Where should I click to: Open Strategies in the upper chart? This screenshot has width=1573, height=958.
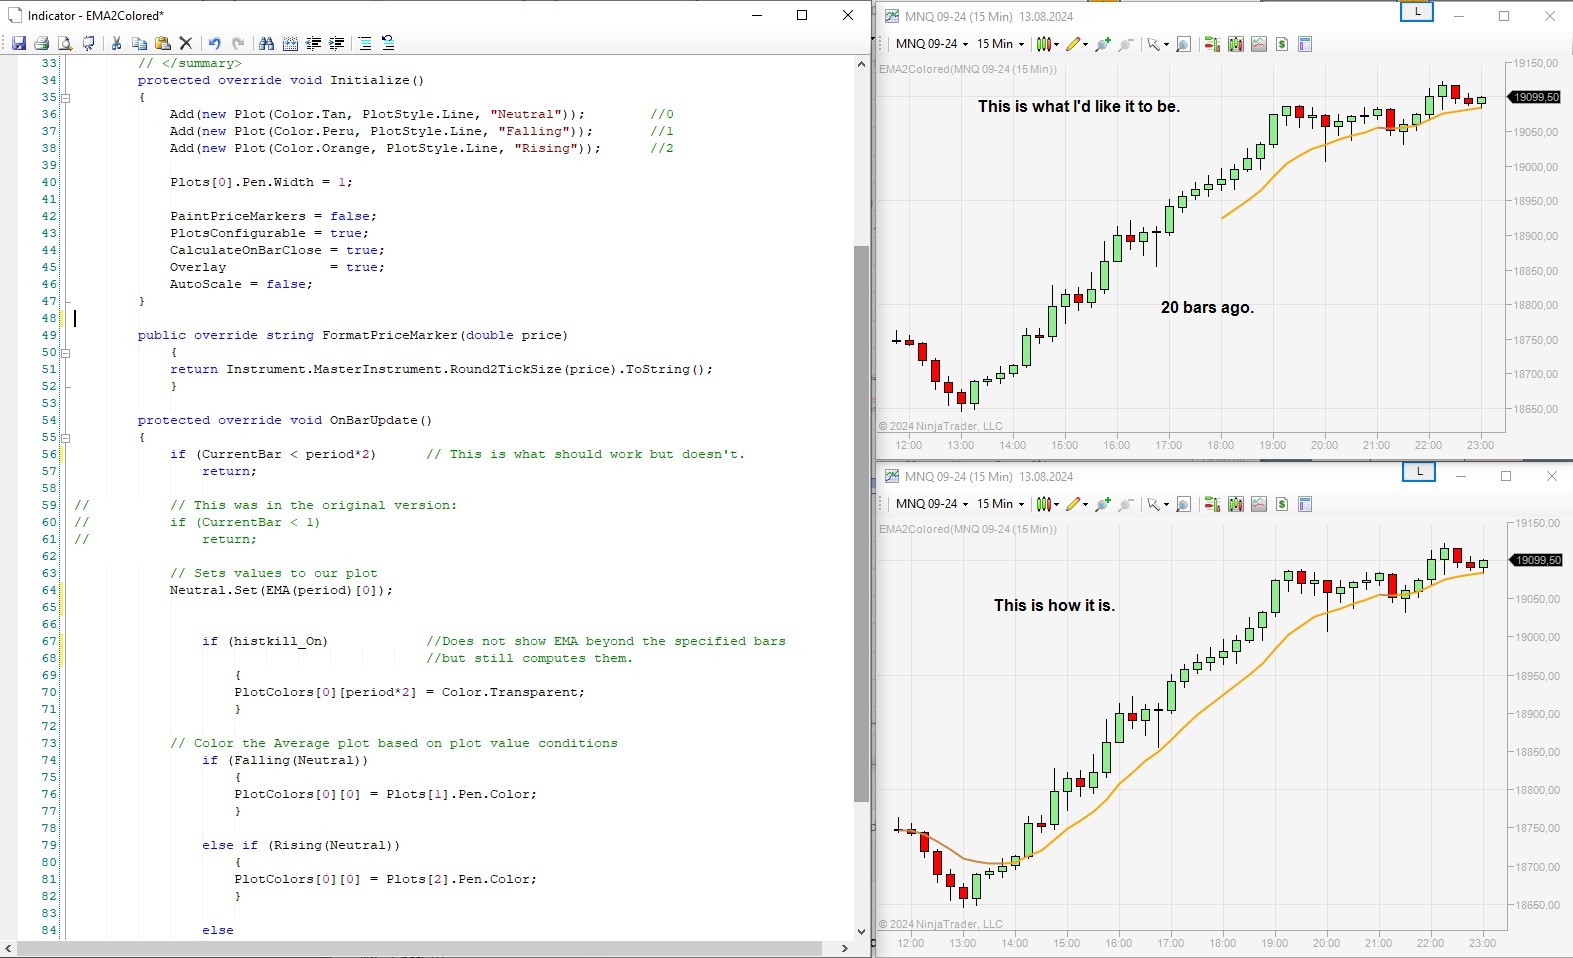point(1282,44)
